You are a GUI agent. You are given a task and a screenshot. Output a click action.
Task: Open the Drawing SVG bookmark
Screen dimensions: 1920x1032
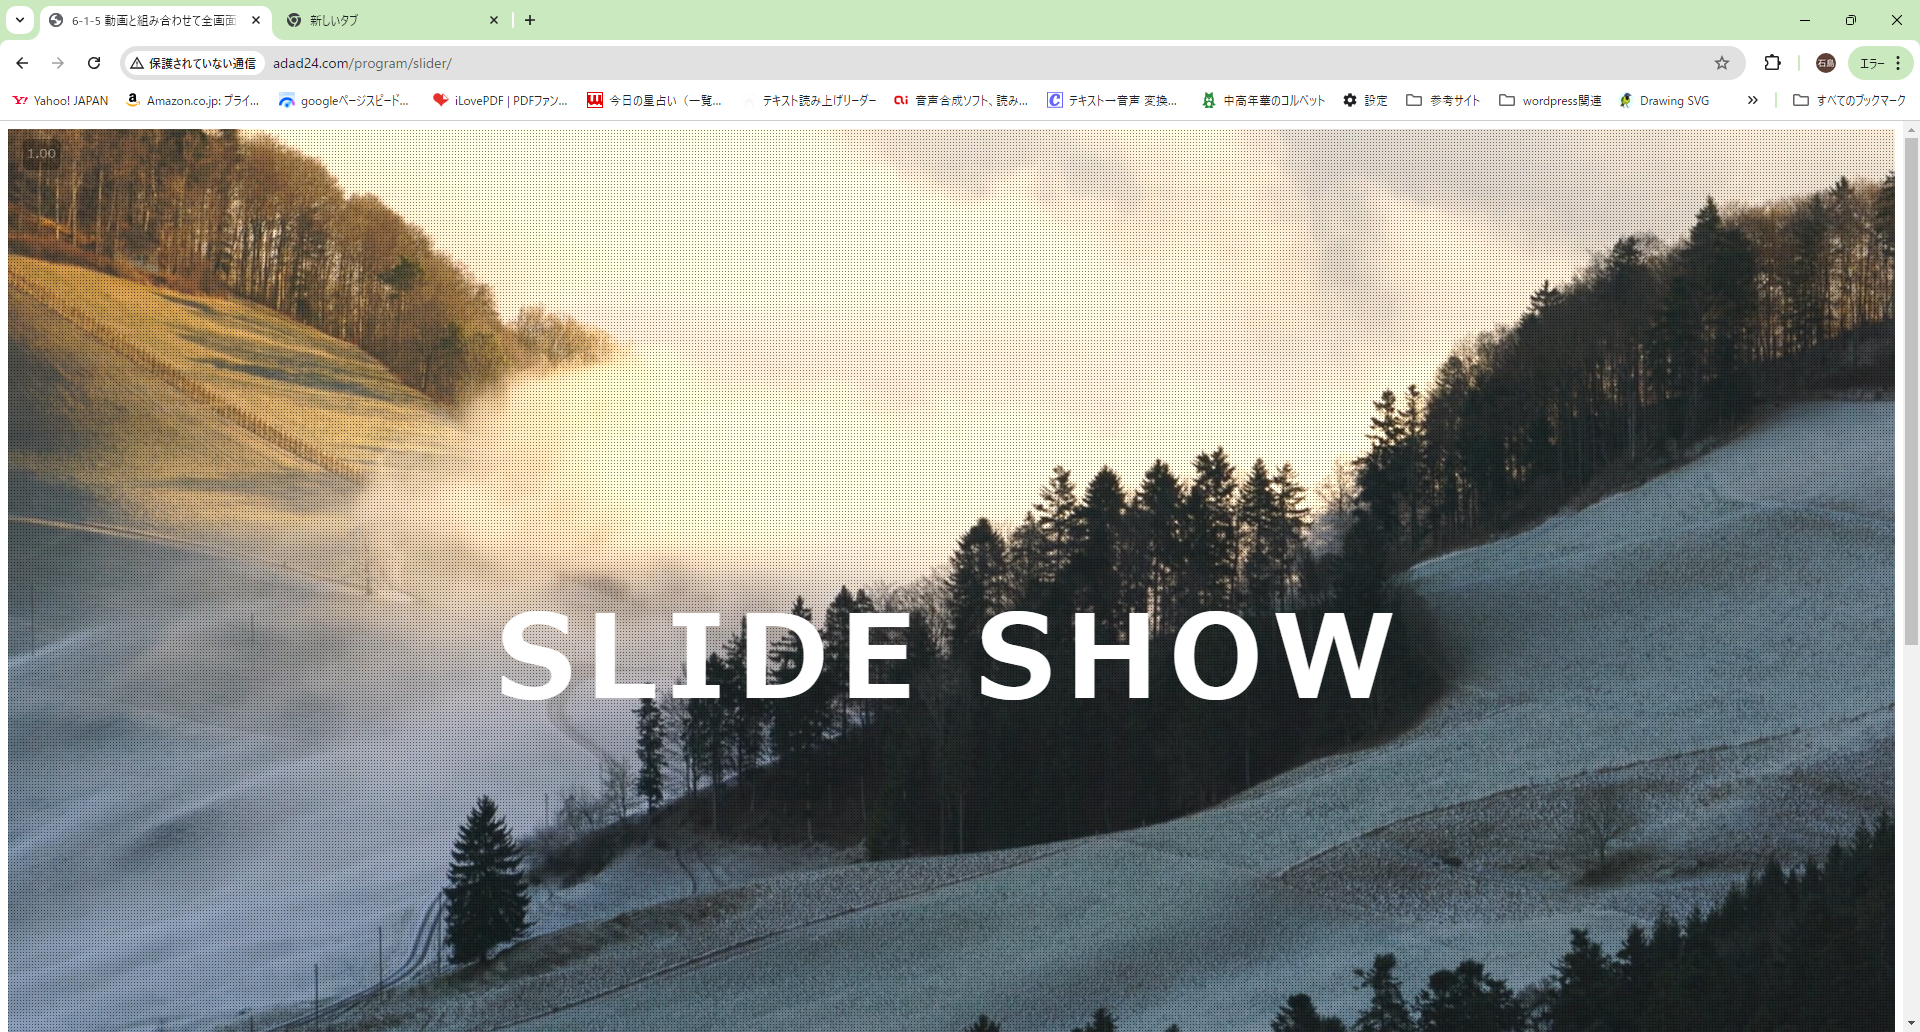pos(1665,101)
